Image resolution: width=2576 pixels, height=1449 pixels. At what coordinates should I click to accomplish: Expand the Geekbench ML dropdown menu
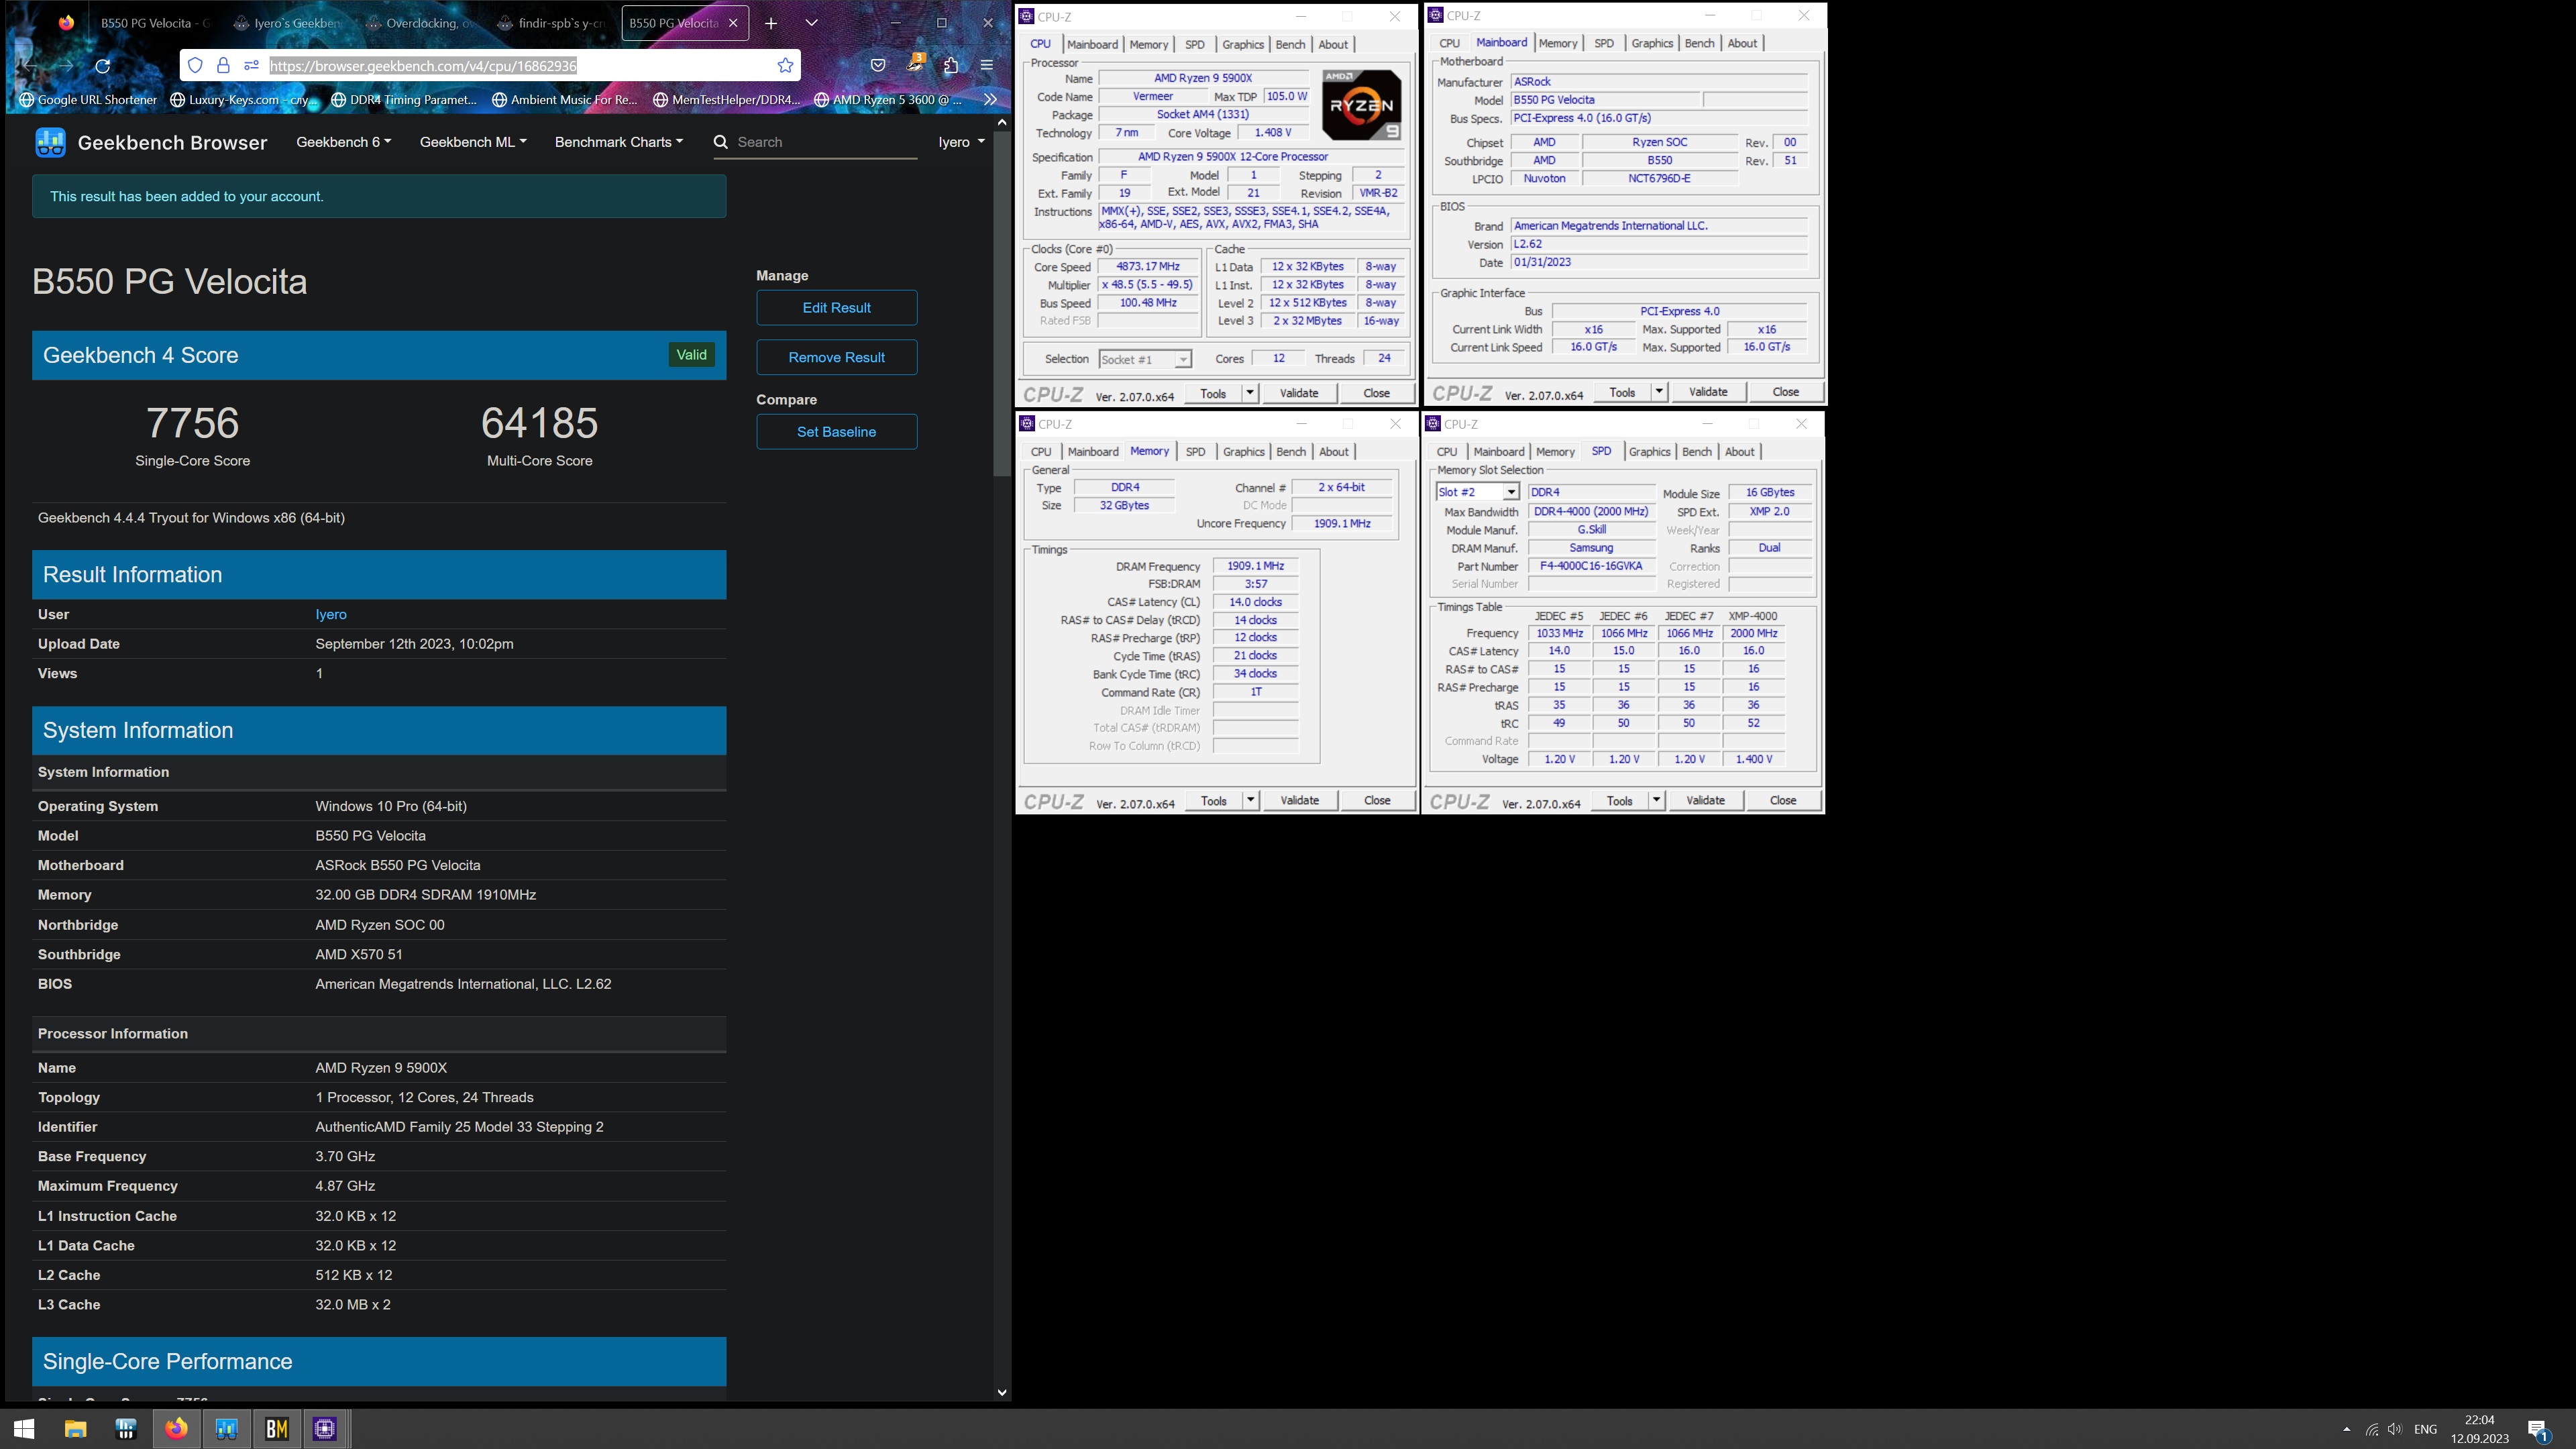coord(473,142)
